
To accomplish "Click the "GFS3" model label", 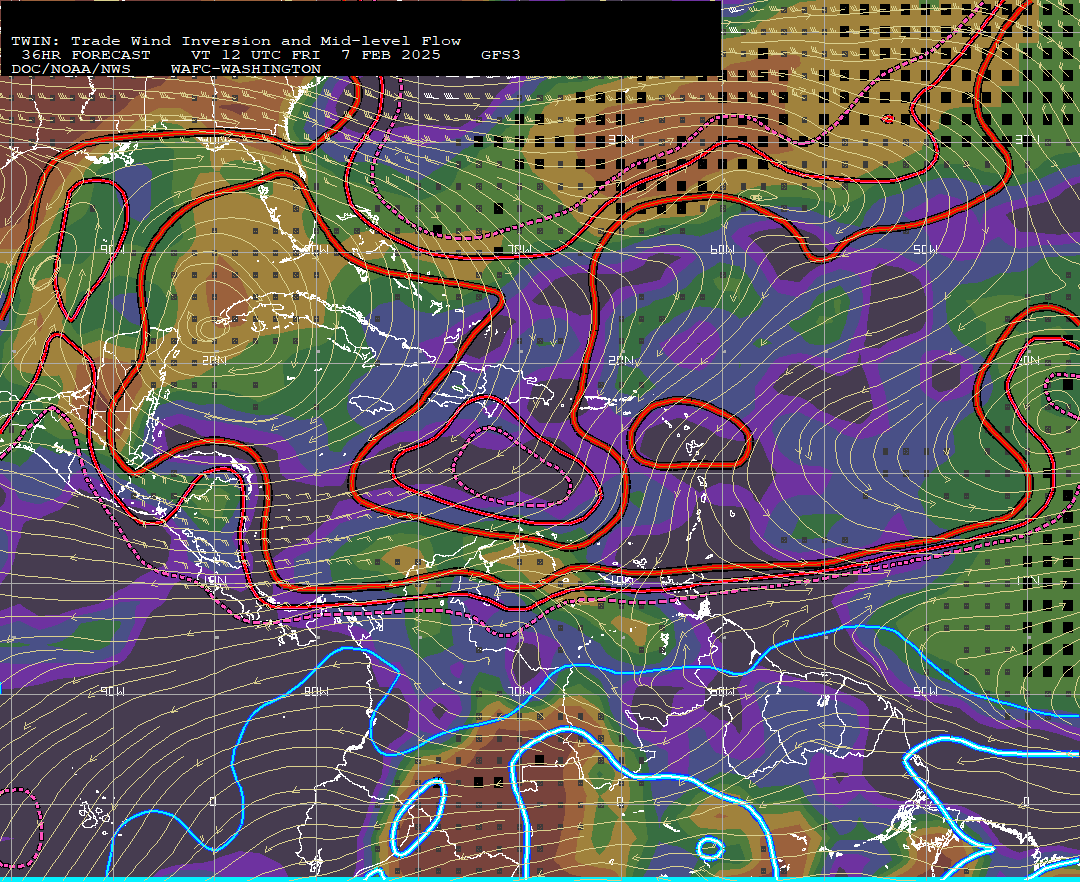I will pyautogui.click(x=501, y=55).
